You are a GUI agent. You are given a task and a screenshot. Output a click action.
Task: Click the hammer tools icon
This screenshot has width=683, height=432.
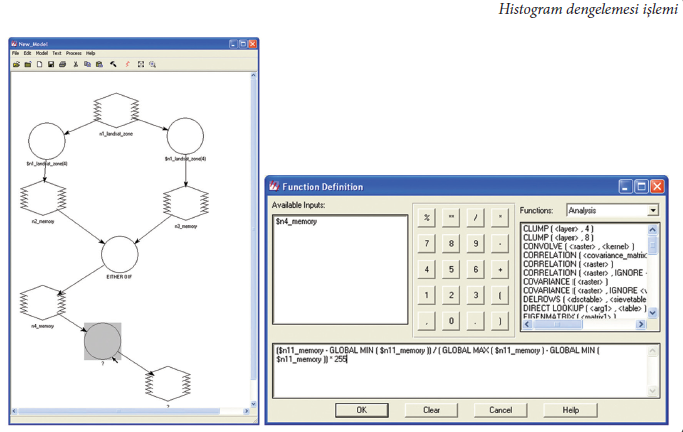click(113, 64)
